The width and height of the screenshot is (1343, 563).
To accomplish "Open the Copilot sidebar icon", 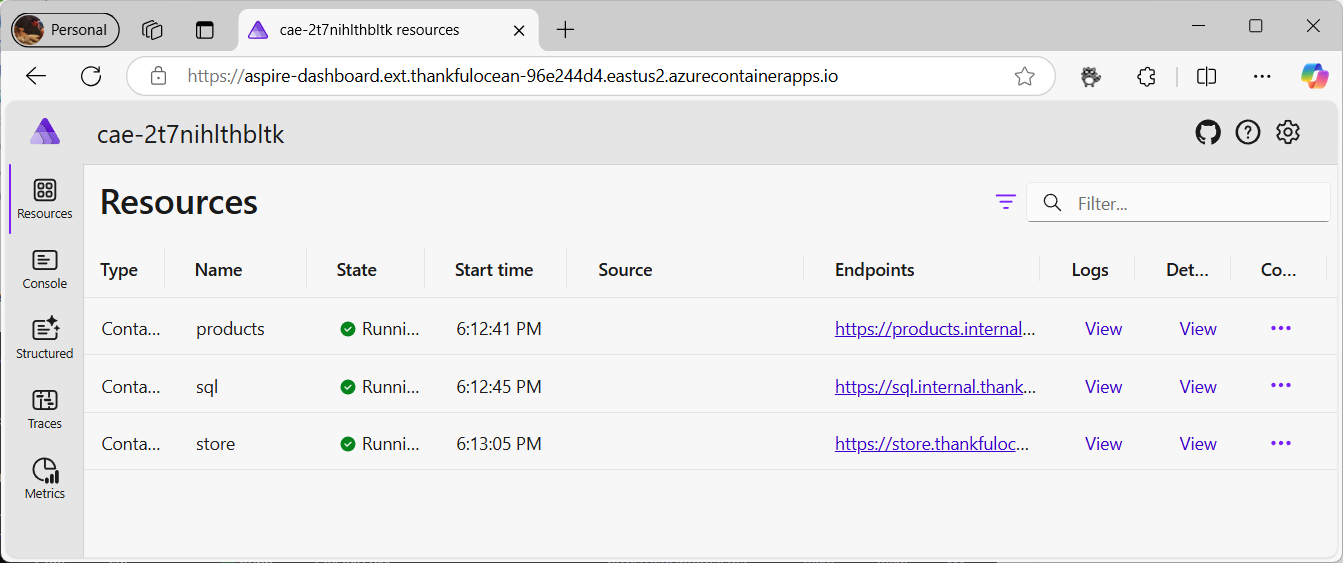I will [x=1314, y=76].
